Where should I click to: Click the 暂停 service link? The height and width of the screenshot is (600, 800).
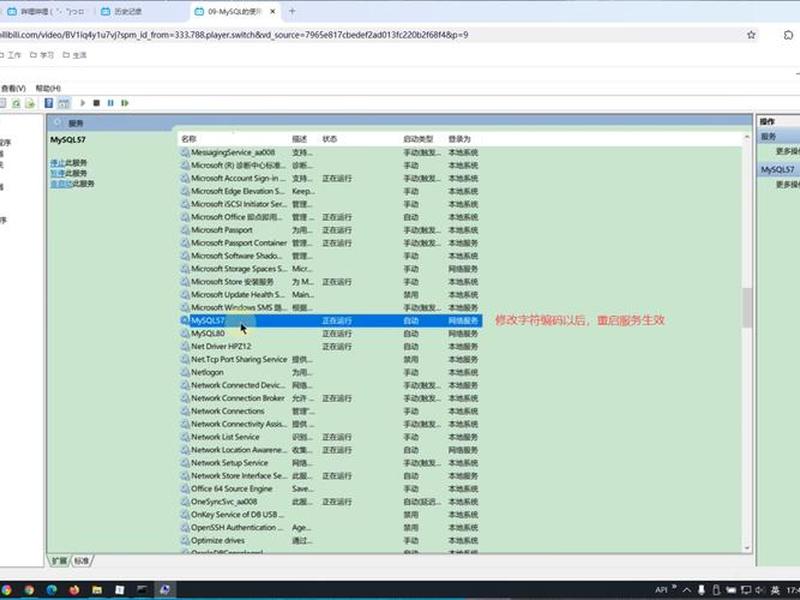[x=57, y=173]
